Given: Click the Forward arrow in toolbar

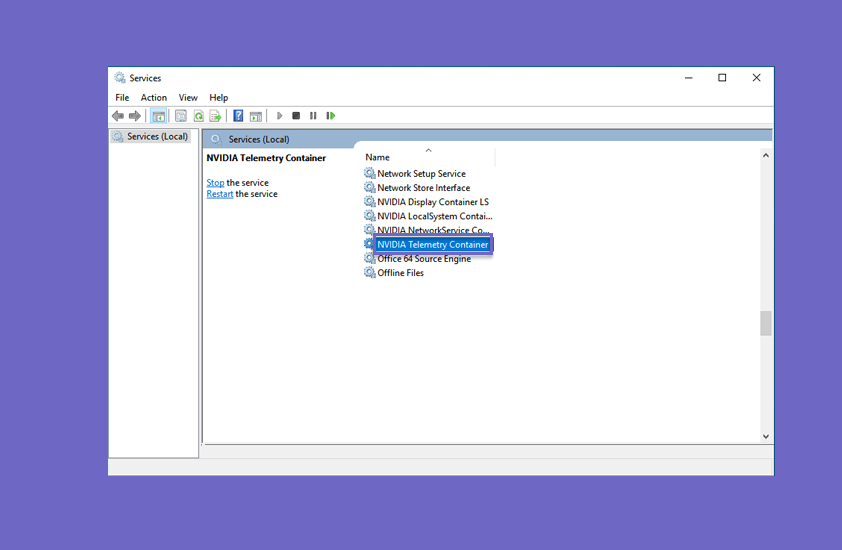Looking at the screenshot, I should (135, 115).
